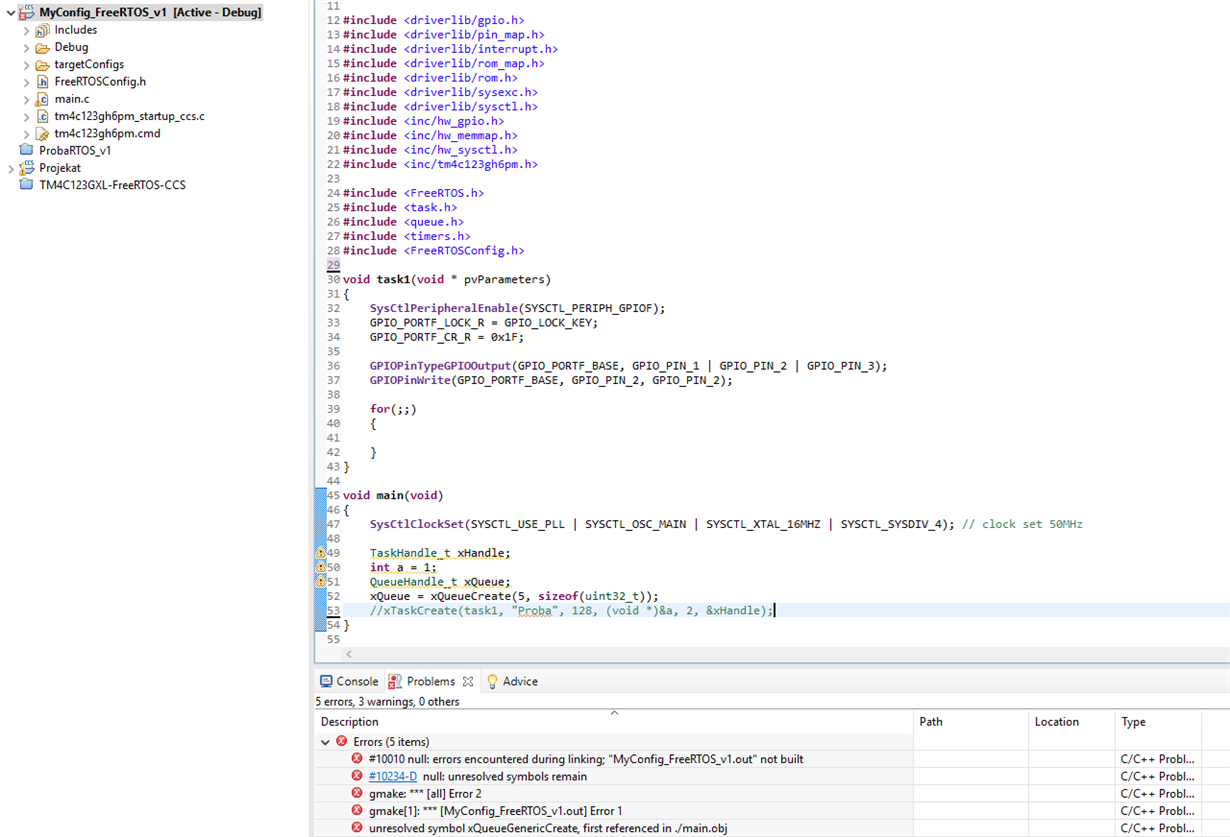The image size is (1230, 837).
Task: Sort problems by Path column
Action: 972,722
